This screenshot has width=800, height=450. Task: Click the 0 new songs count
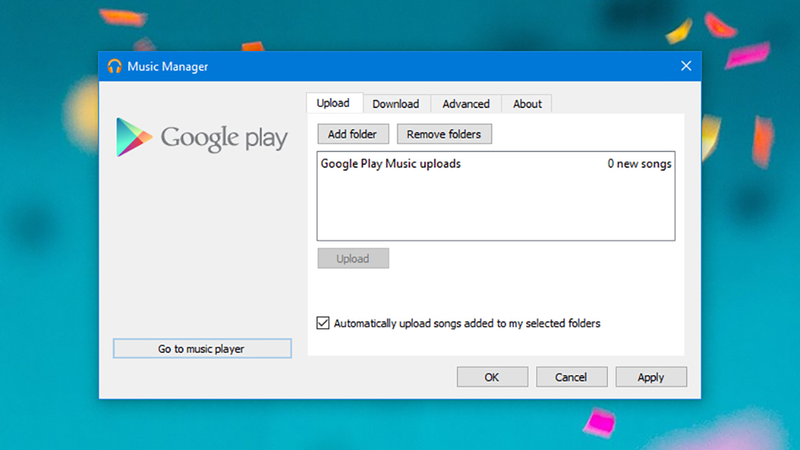point(639,164)
